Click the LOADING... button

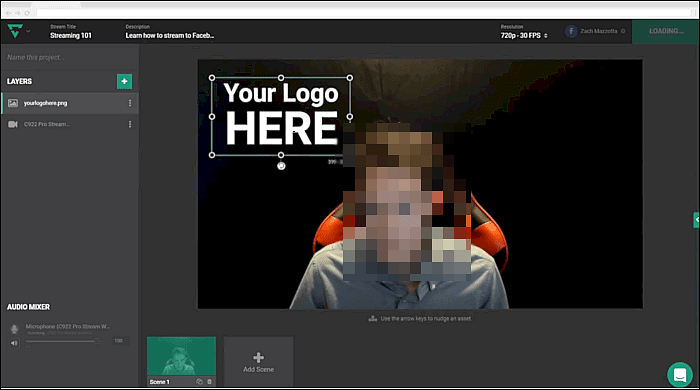pyautogui.click(x=666, y=31)
